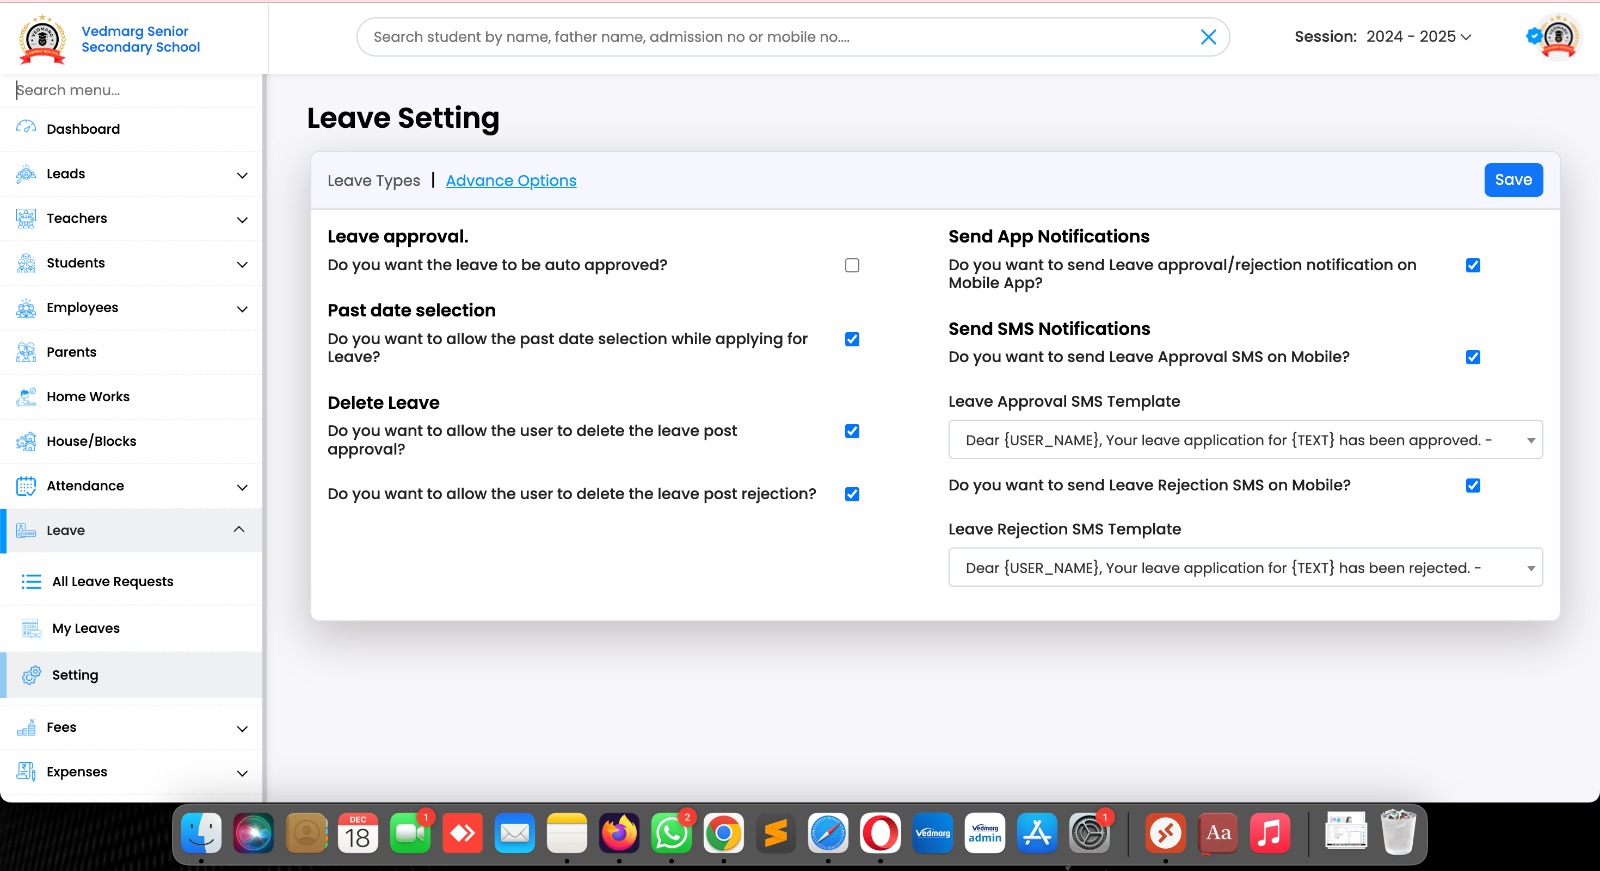Toggle delete leave post approval checkbox
Viewport: 1600px width, 871px height.
(x=852, y=431)
